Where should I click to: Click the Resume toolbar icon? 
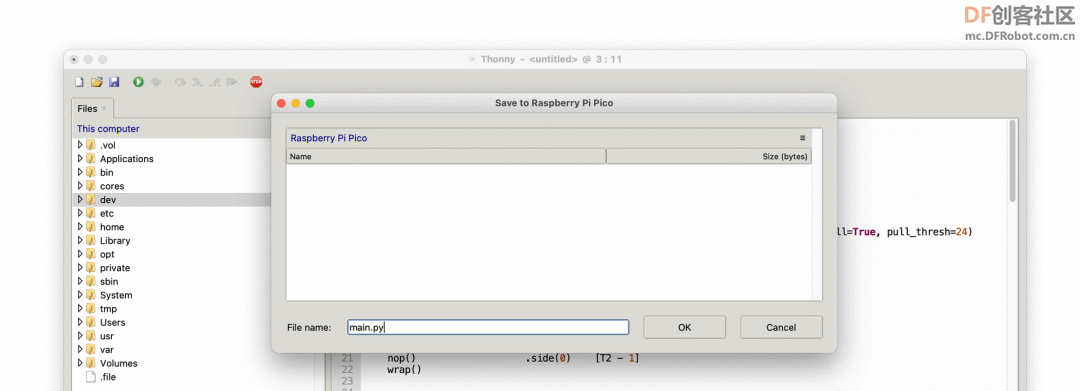pos(232,82)
